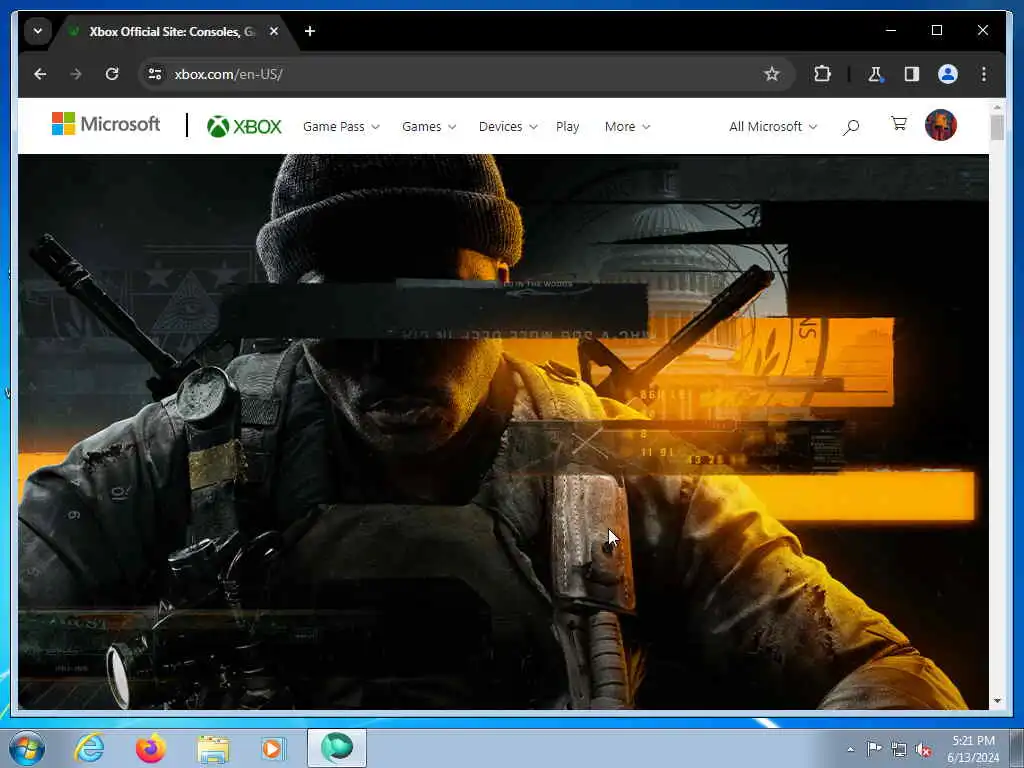Click the browser forward arrow

(76, 74)
